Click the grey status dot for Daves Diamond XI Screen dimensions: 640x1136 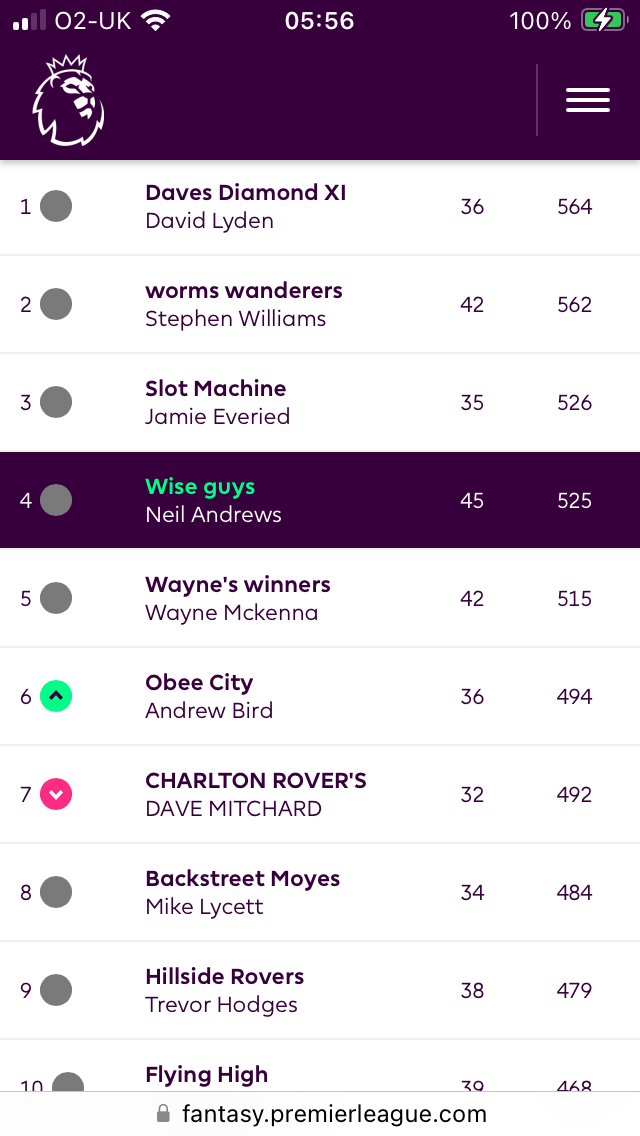coord(56,206)
